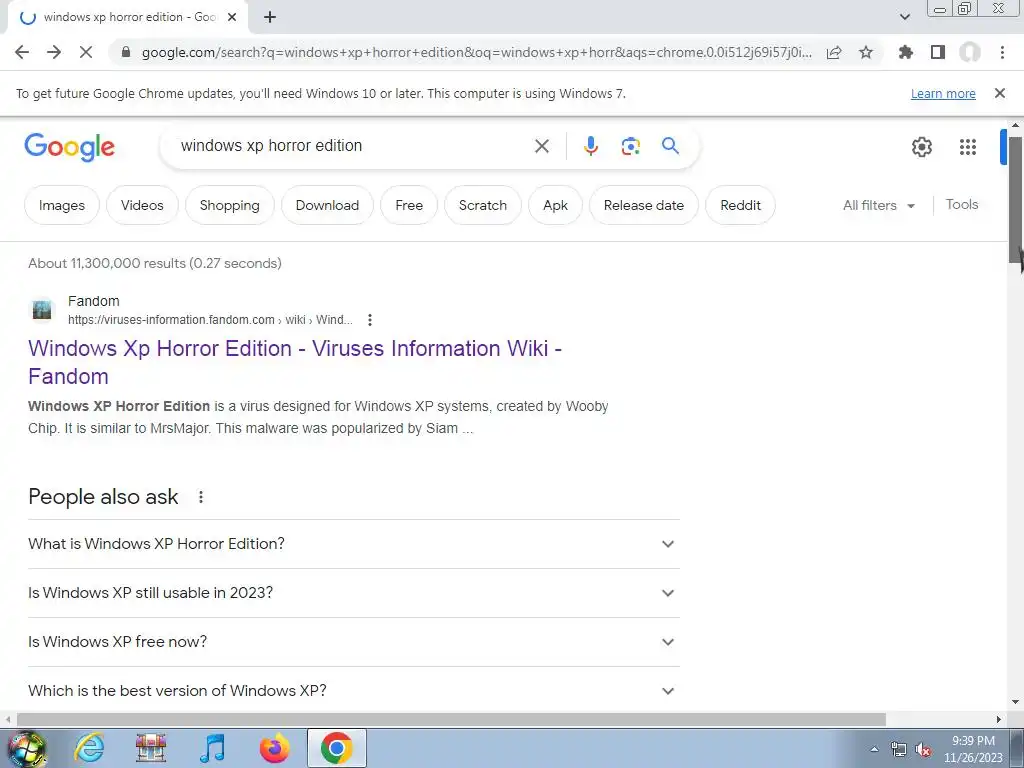Open the network tray icon
1024x768 pixels.
click(x=899, y=750)
